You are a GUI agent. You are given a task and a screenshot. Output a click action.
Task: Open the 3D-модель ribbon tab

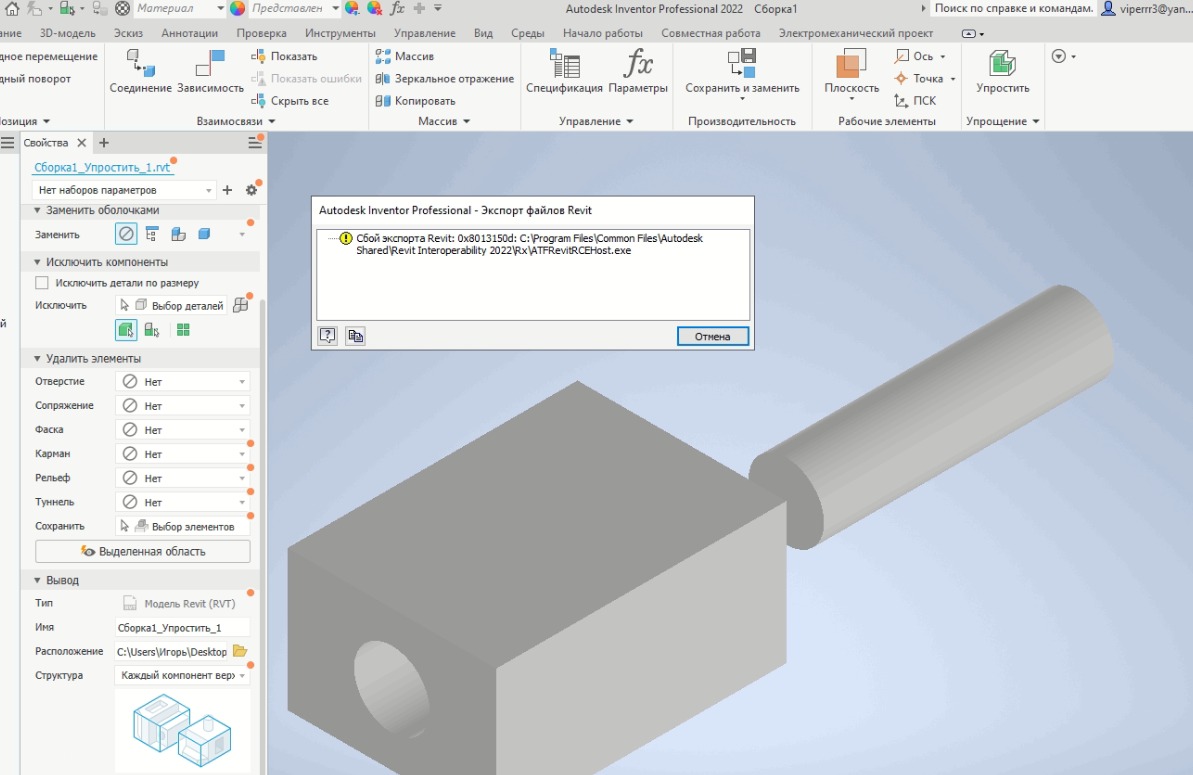[x=68, y=33]
